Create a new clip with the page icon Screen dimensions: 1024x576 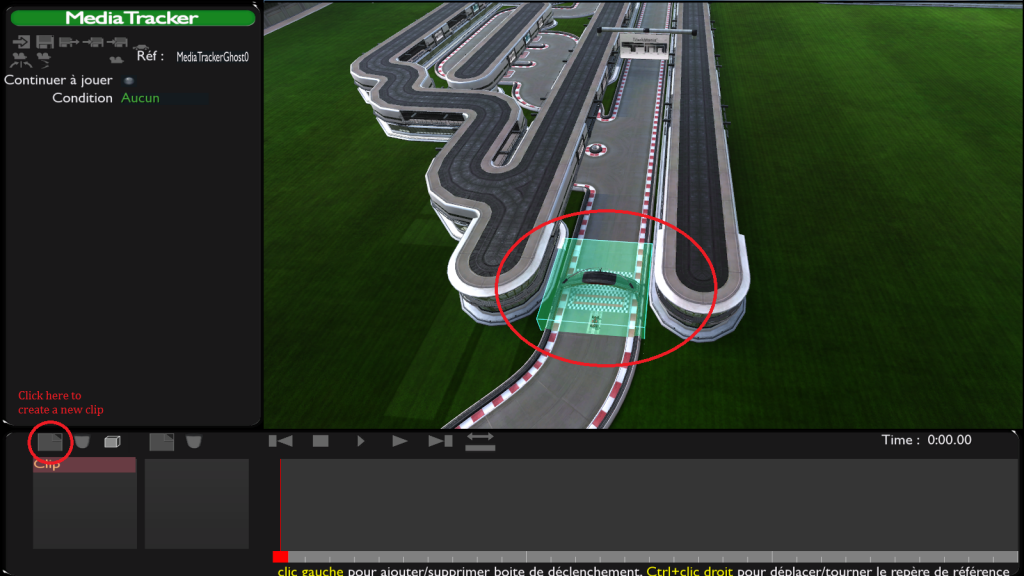pos(50,442)
